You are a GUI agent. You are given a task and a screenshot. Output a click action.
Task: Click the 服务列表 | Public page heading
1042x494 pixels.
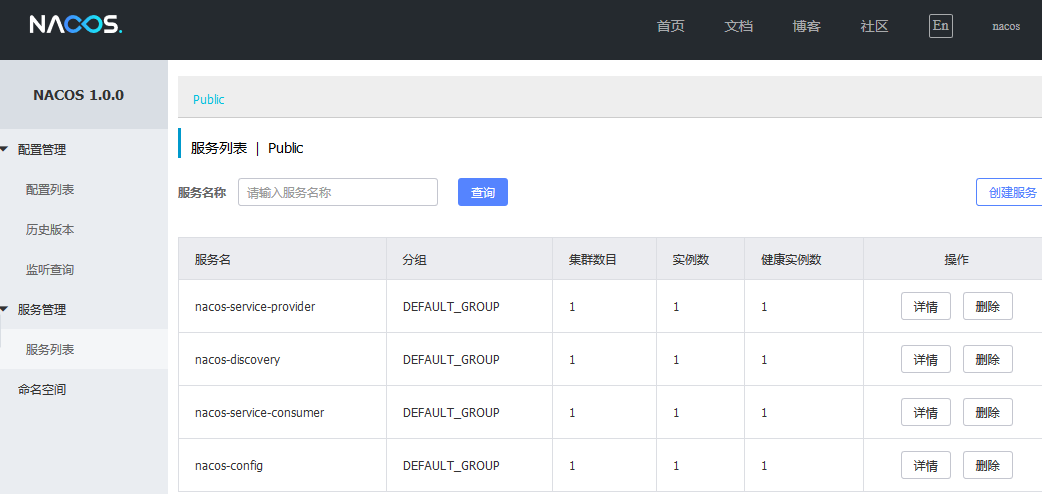(247, 148)
